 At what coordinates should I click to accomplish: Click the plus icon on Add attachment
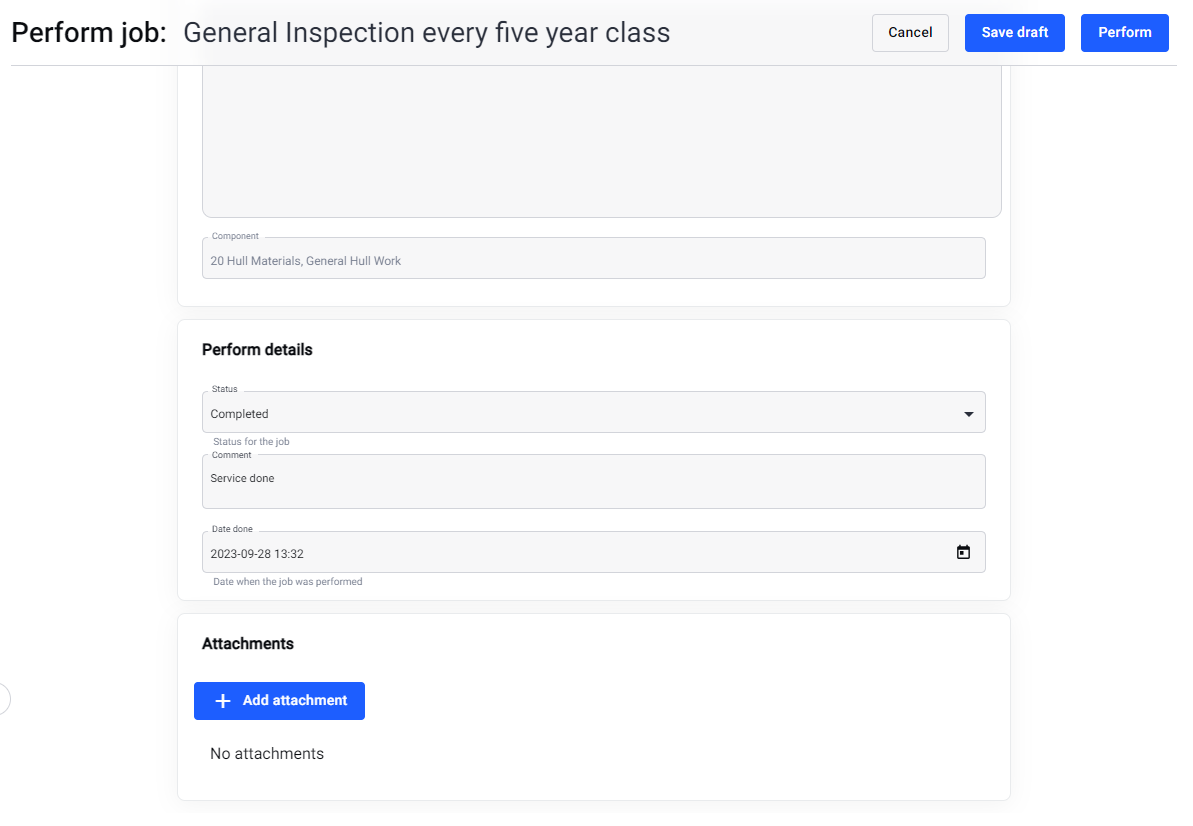pos(222,701)
